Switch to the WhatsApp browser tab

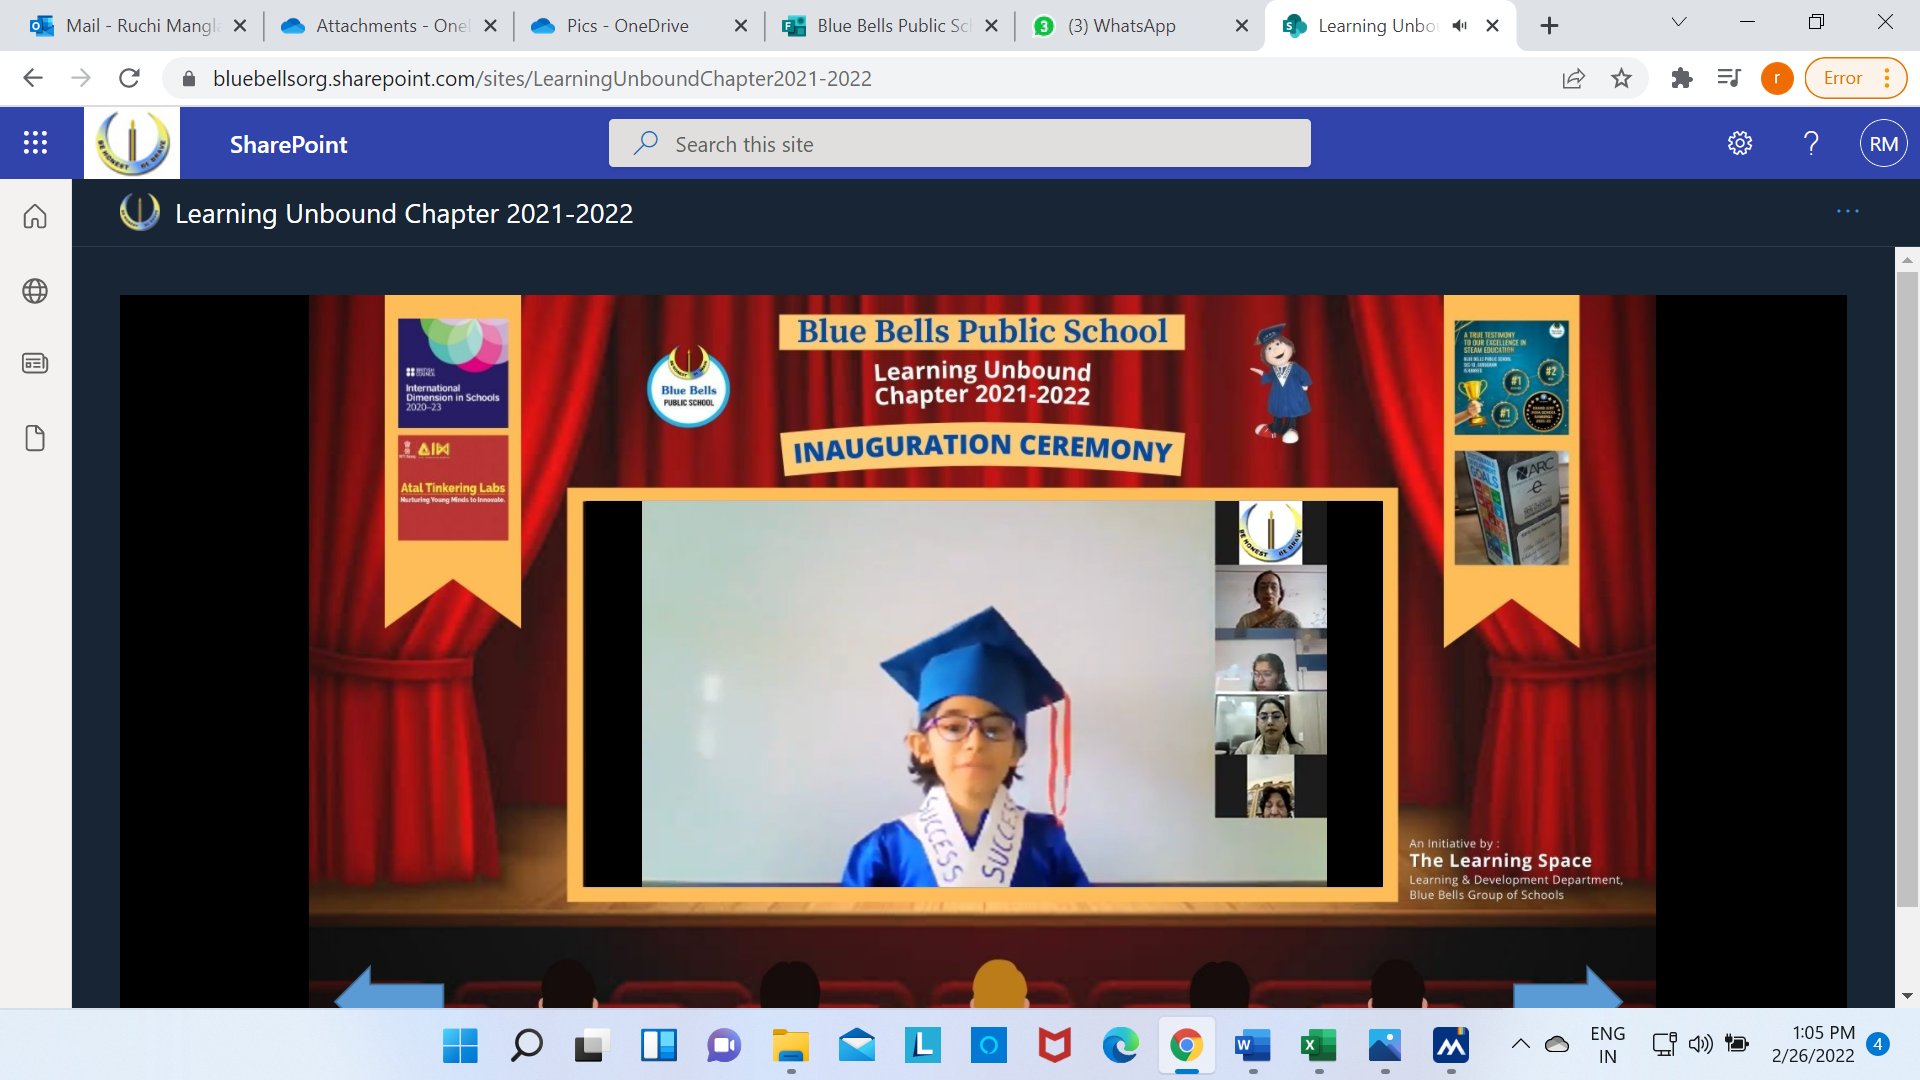pyautogui.click(x=1121, y=26)
